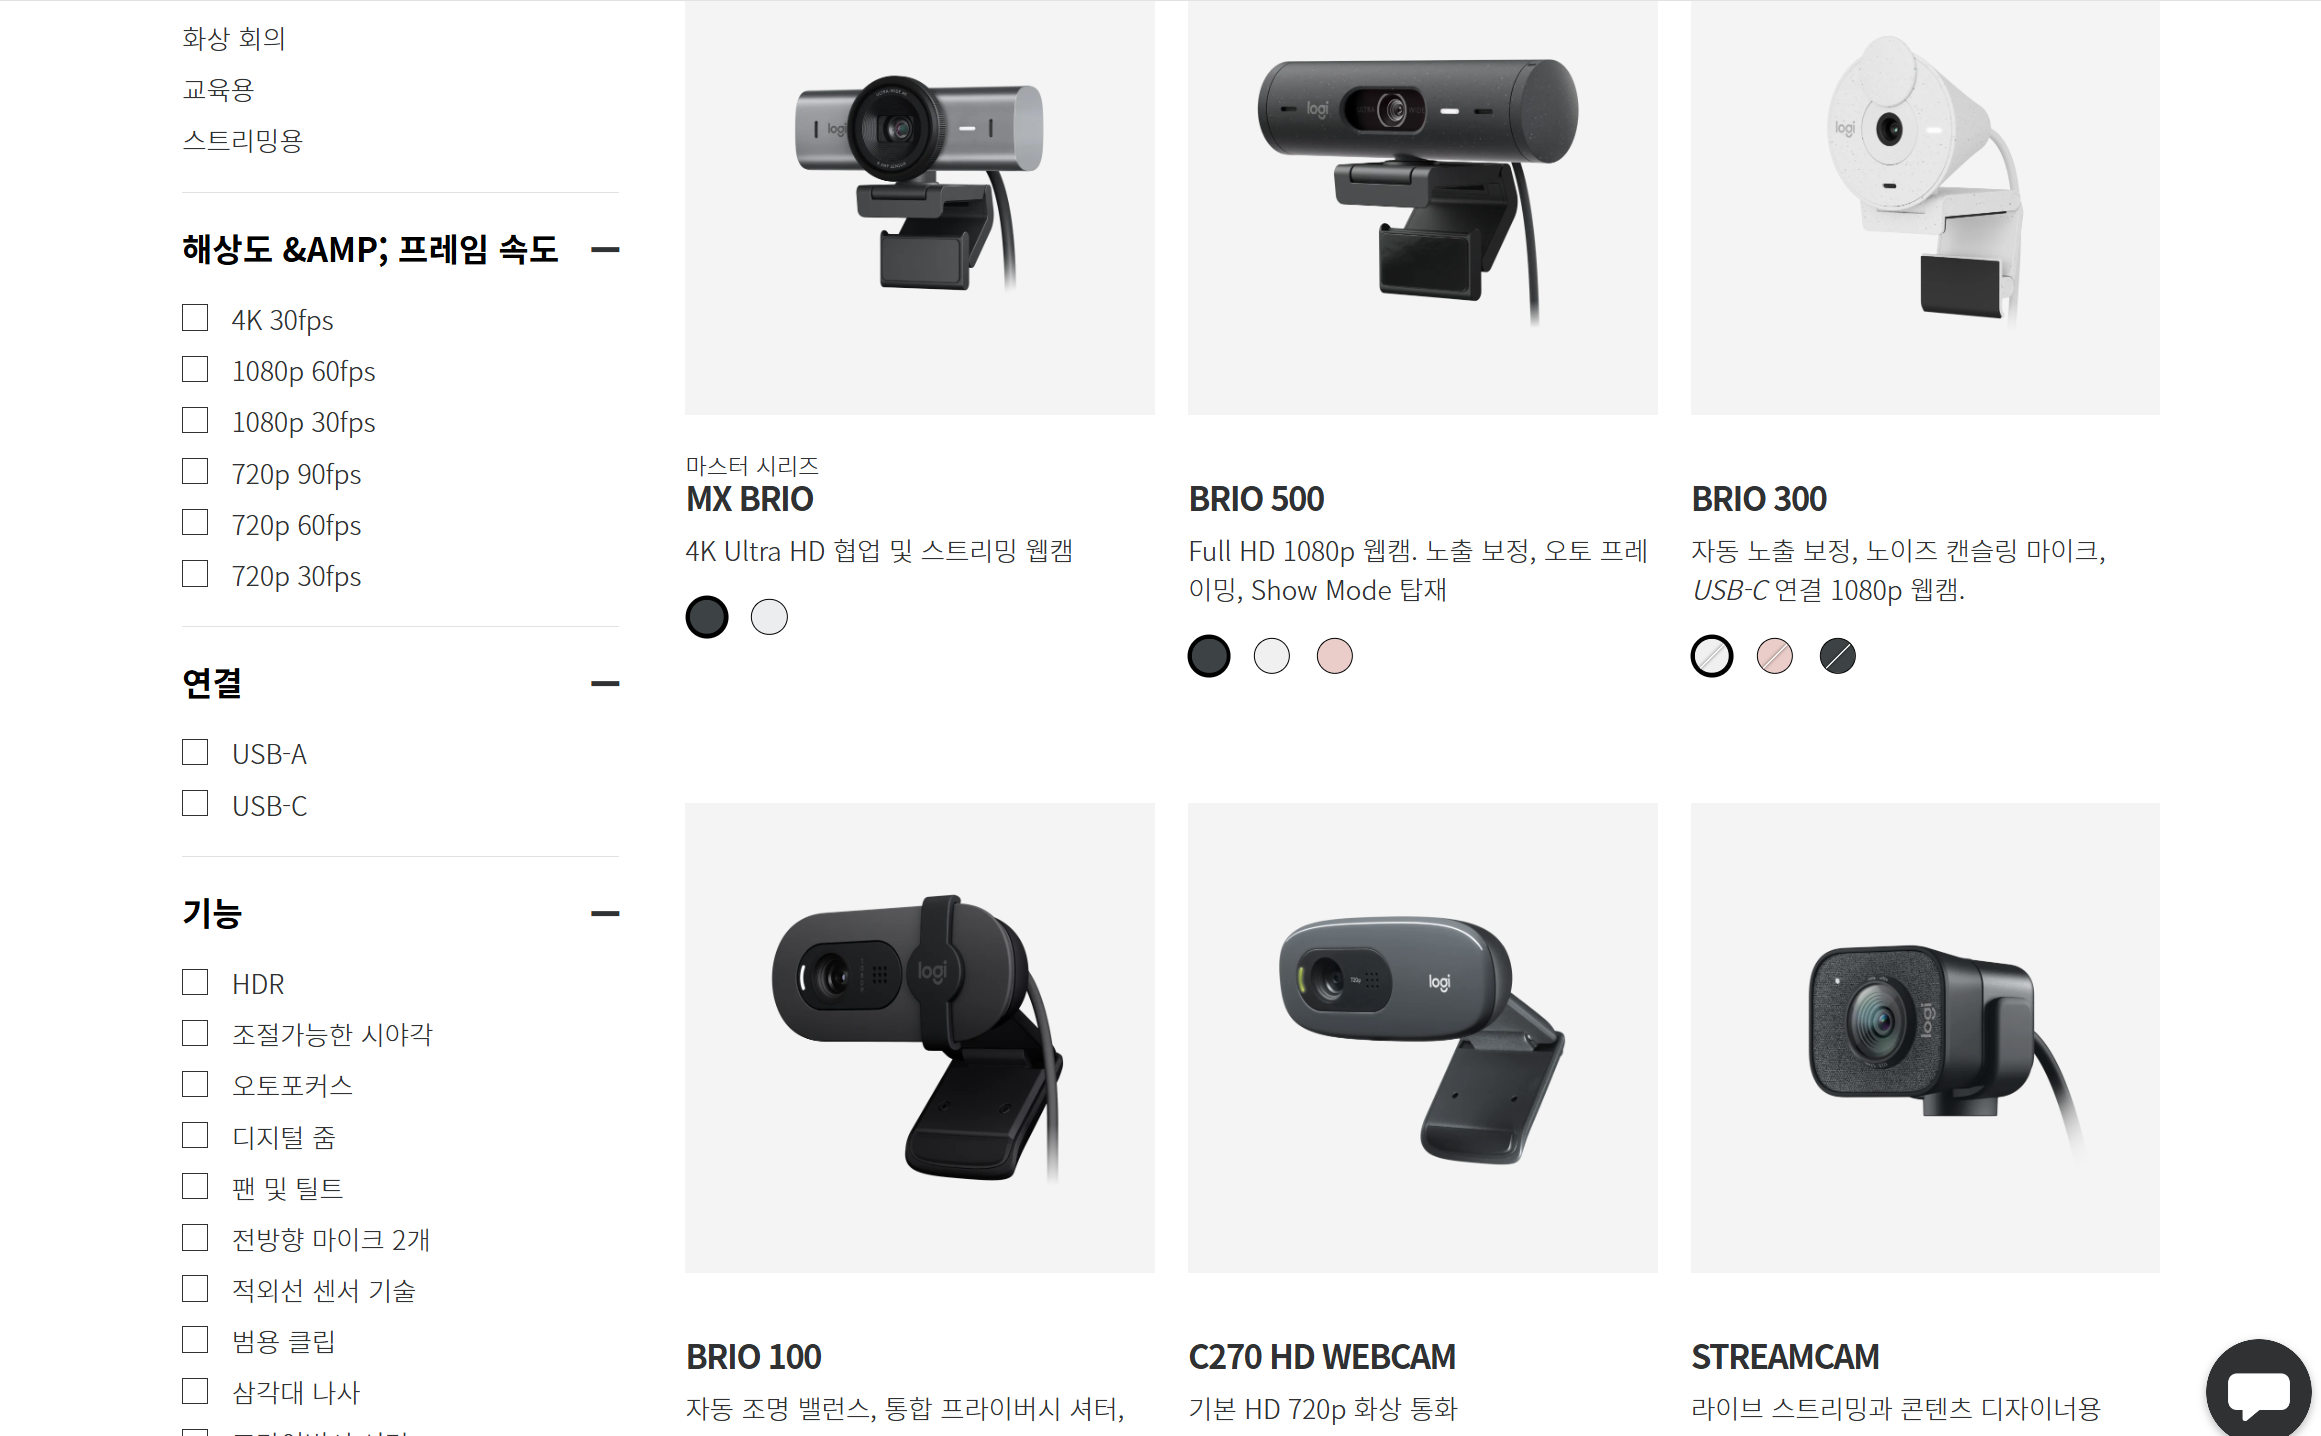Click the C270 HD WEBCAM product image

click(x=1422, y=1038)
